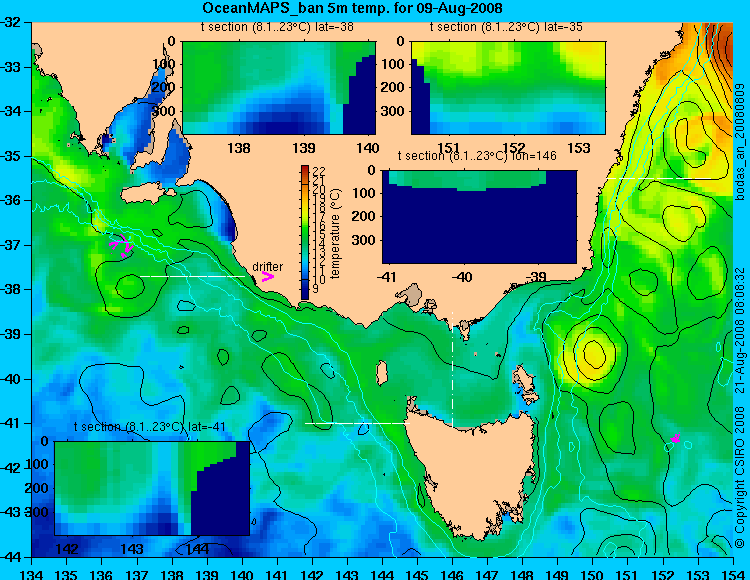
Task: Click the '145' longitude label on main bottom axis
Action: 417,574
